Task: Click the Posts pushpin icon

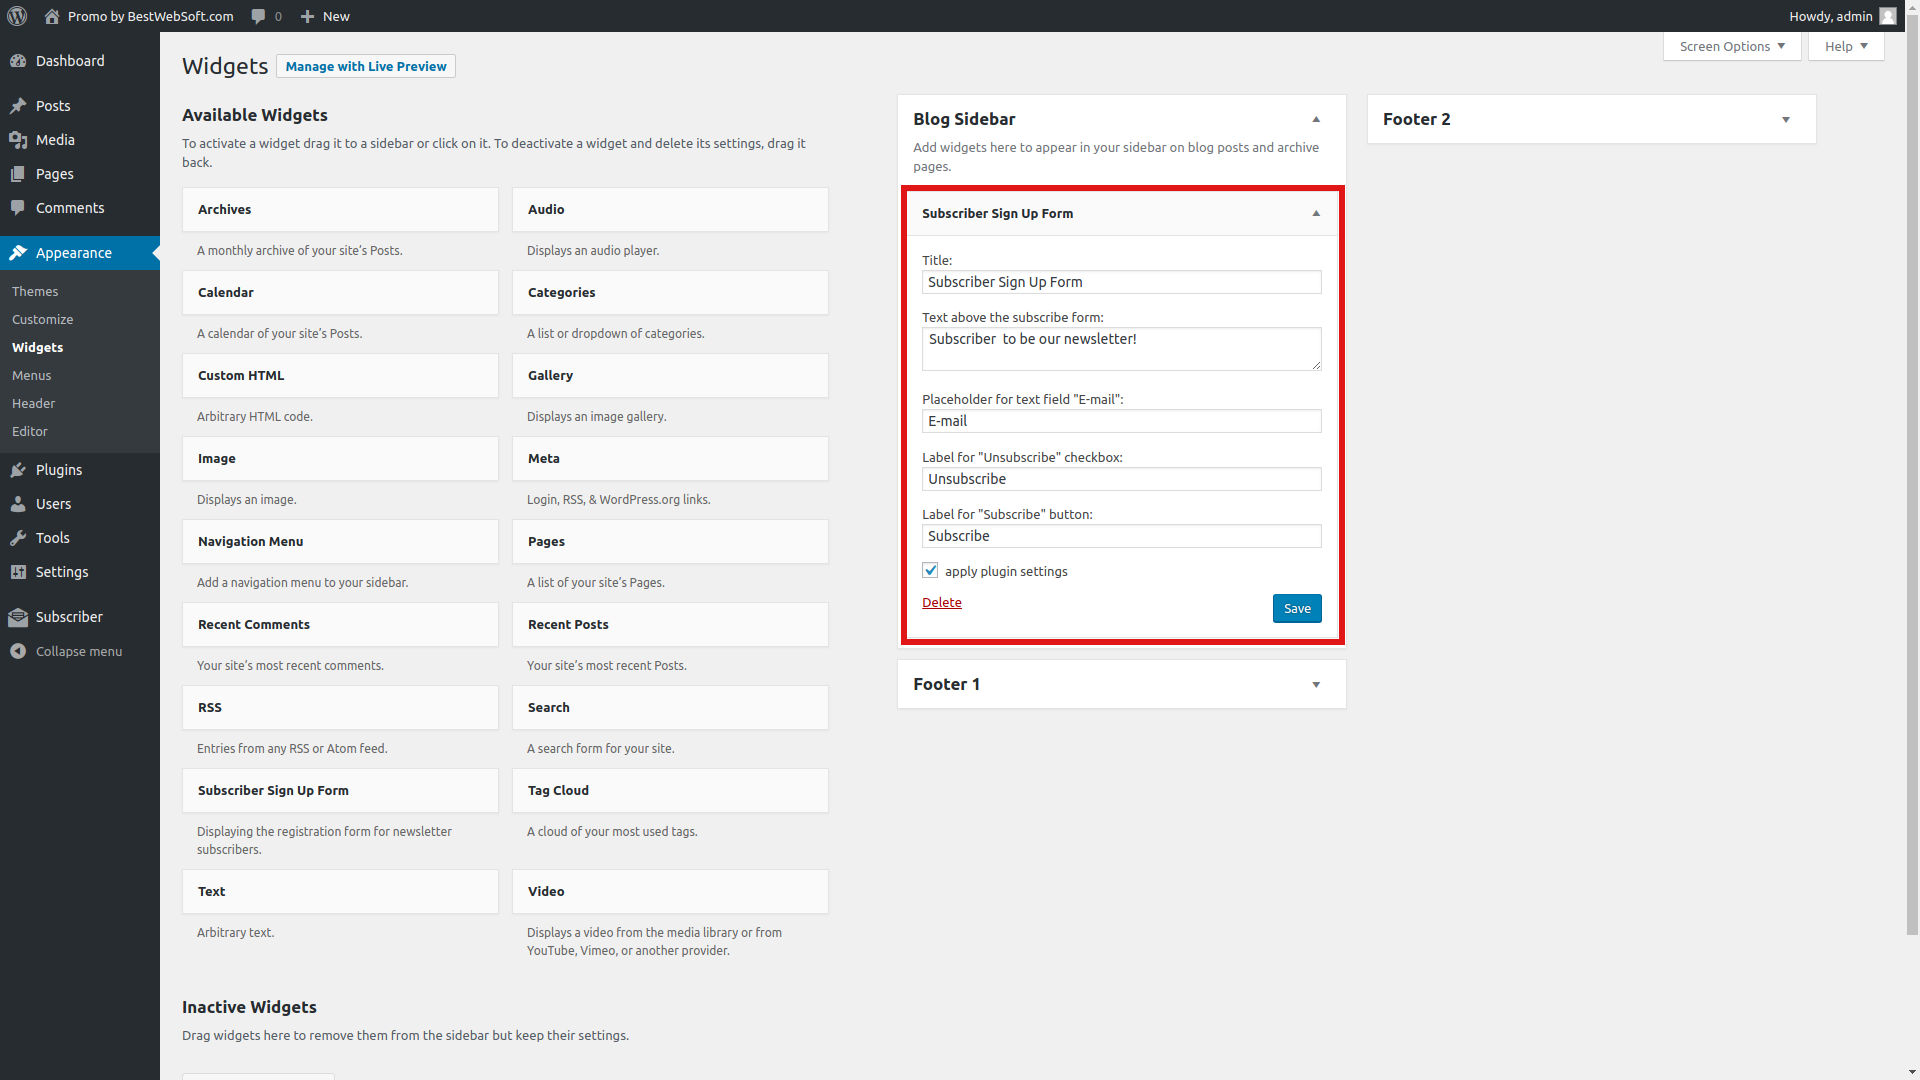Action: [x=18, y=106]
